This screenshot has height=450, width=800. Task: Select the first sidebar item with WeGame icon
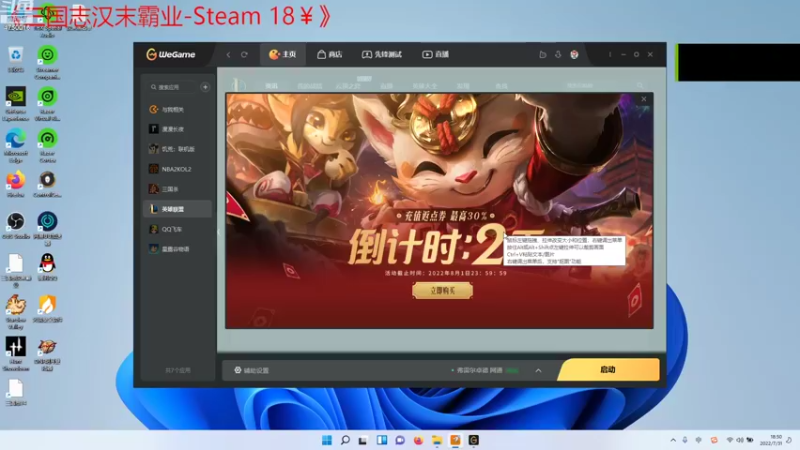click(178, 109)
